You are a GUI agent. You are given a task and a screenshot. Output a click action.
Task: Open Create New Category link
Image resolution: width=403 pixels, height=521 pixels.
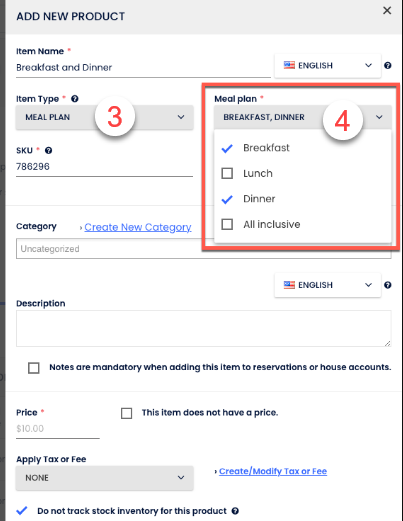[x=138, y=227]
